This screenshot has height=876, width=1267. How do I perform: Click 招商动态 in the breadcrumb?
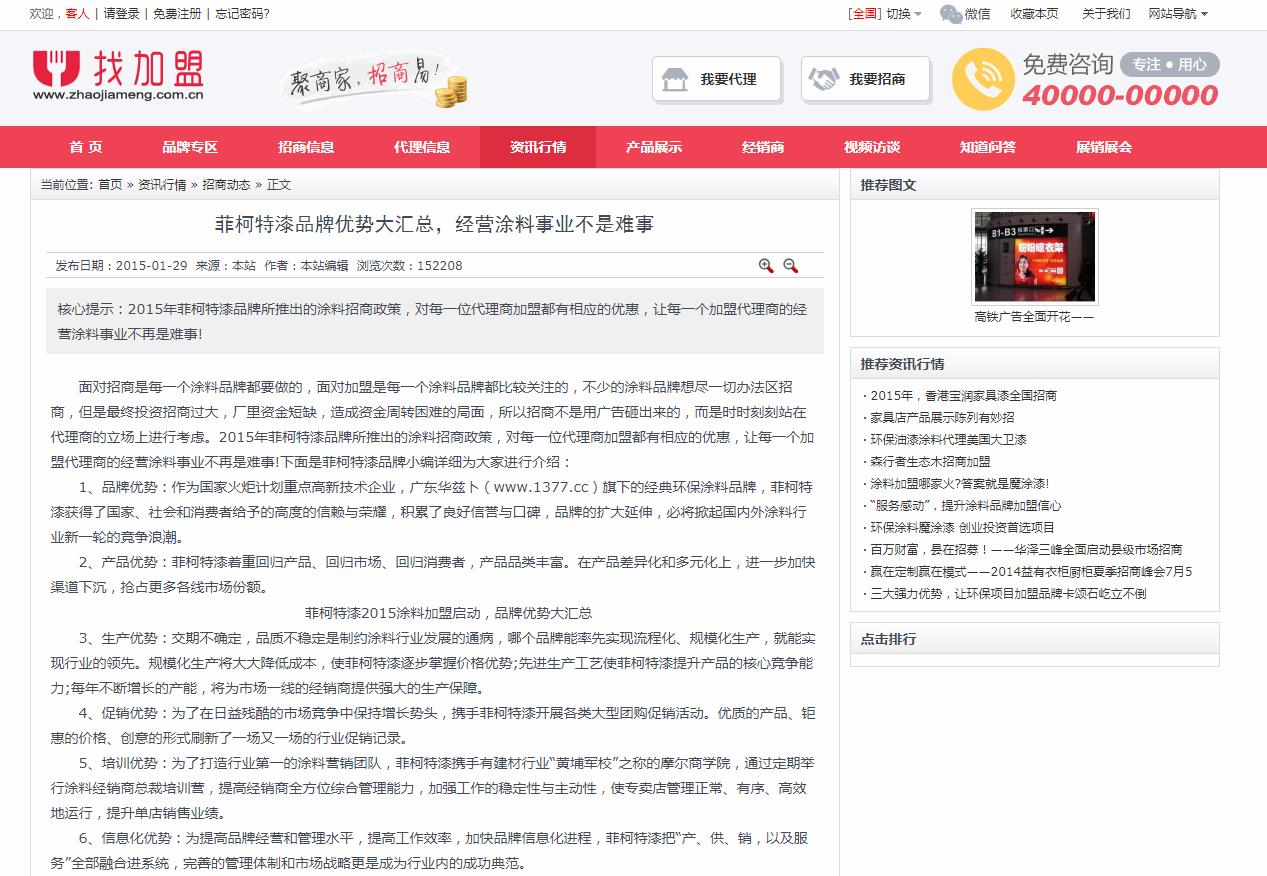tap(227, 185)
